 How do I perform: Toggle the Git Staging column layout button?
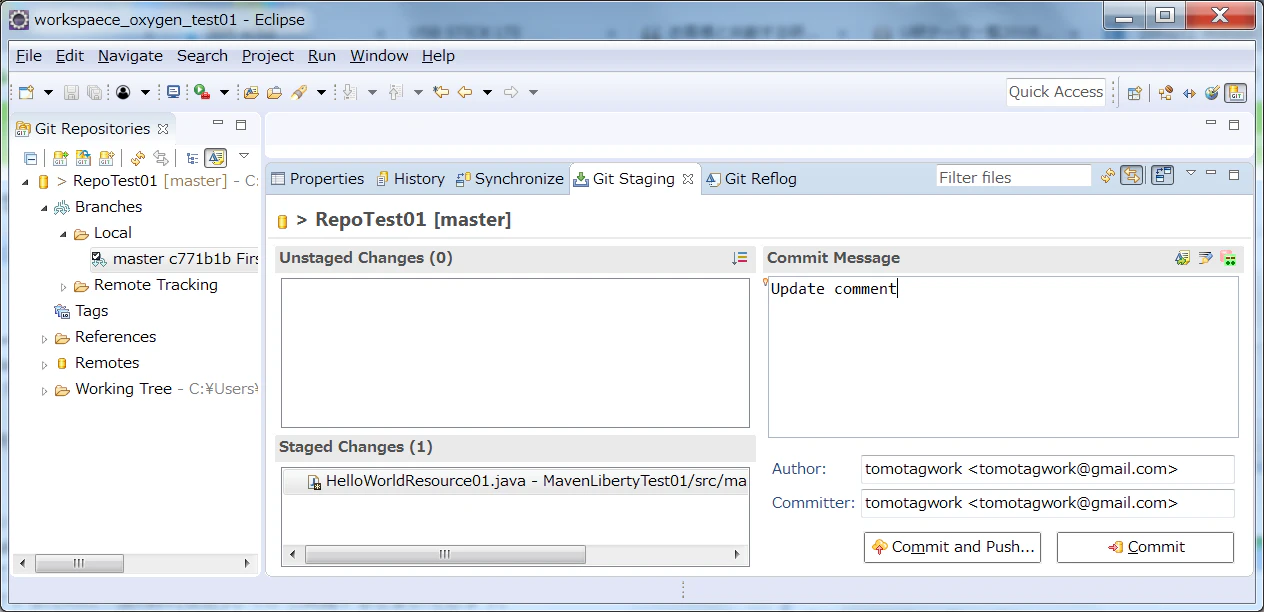click(1162, 176)
